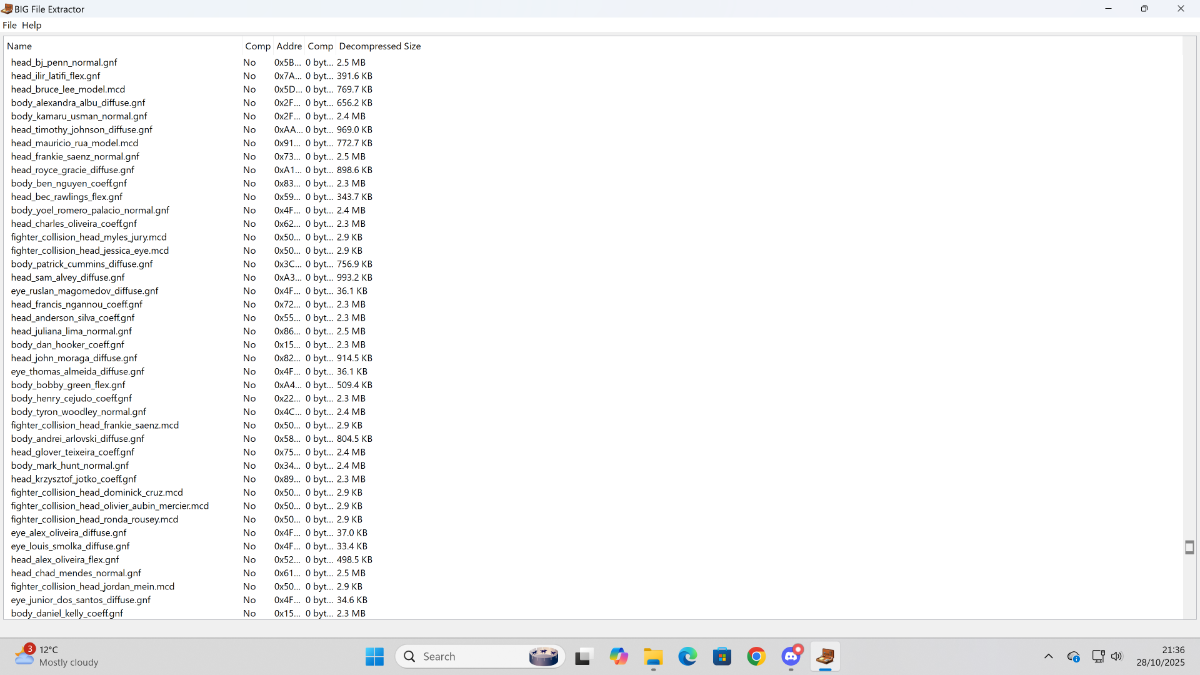Click the Microsoft Store taskbar icon
Image resolution: width=1200 pixels, height=675 pixels.
click(x=722, y=656)
